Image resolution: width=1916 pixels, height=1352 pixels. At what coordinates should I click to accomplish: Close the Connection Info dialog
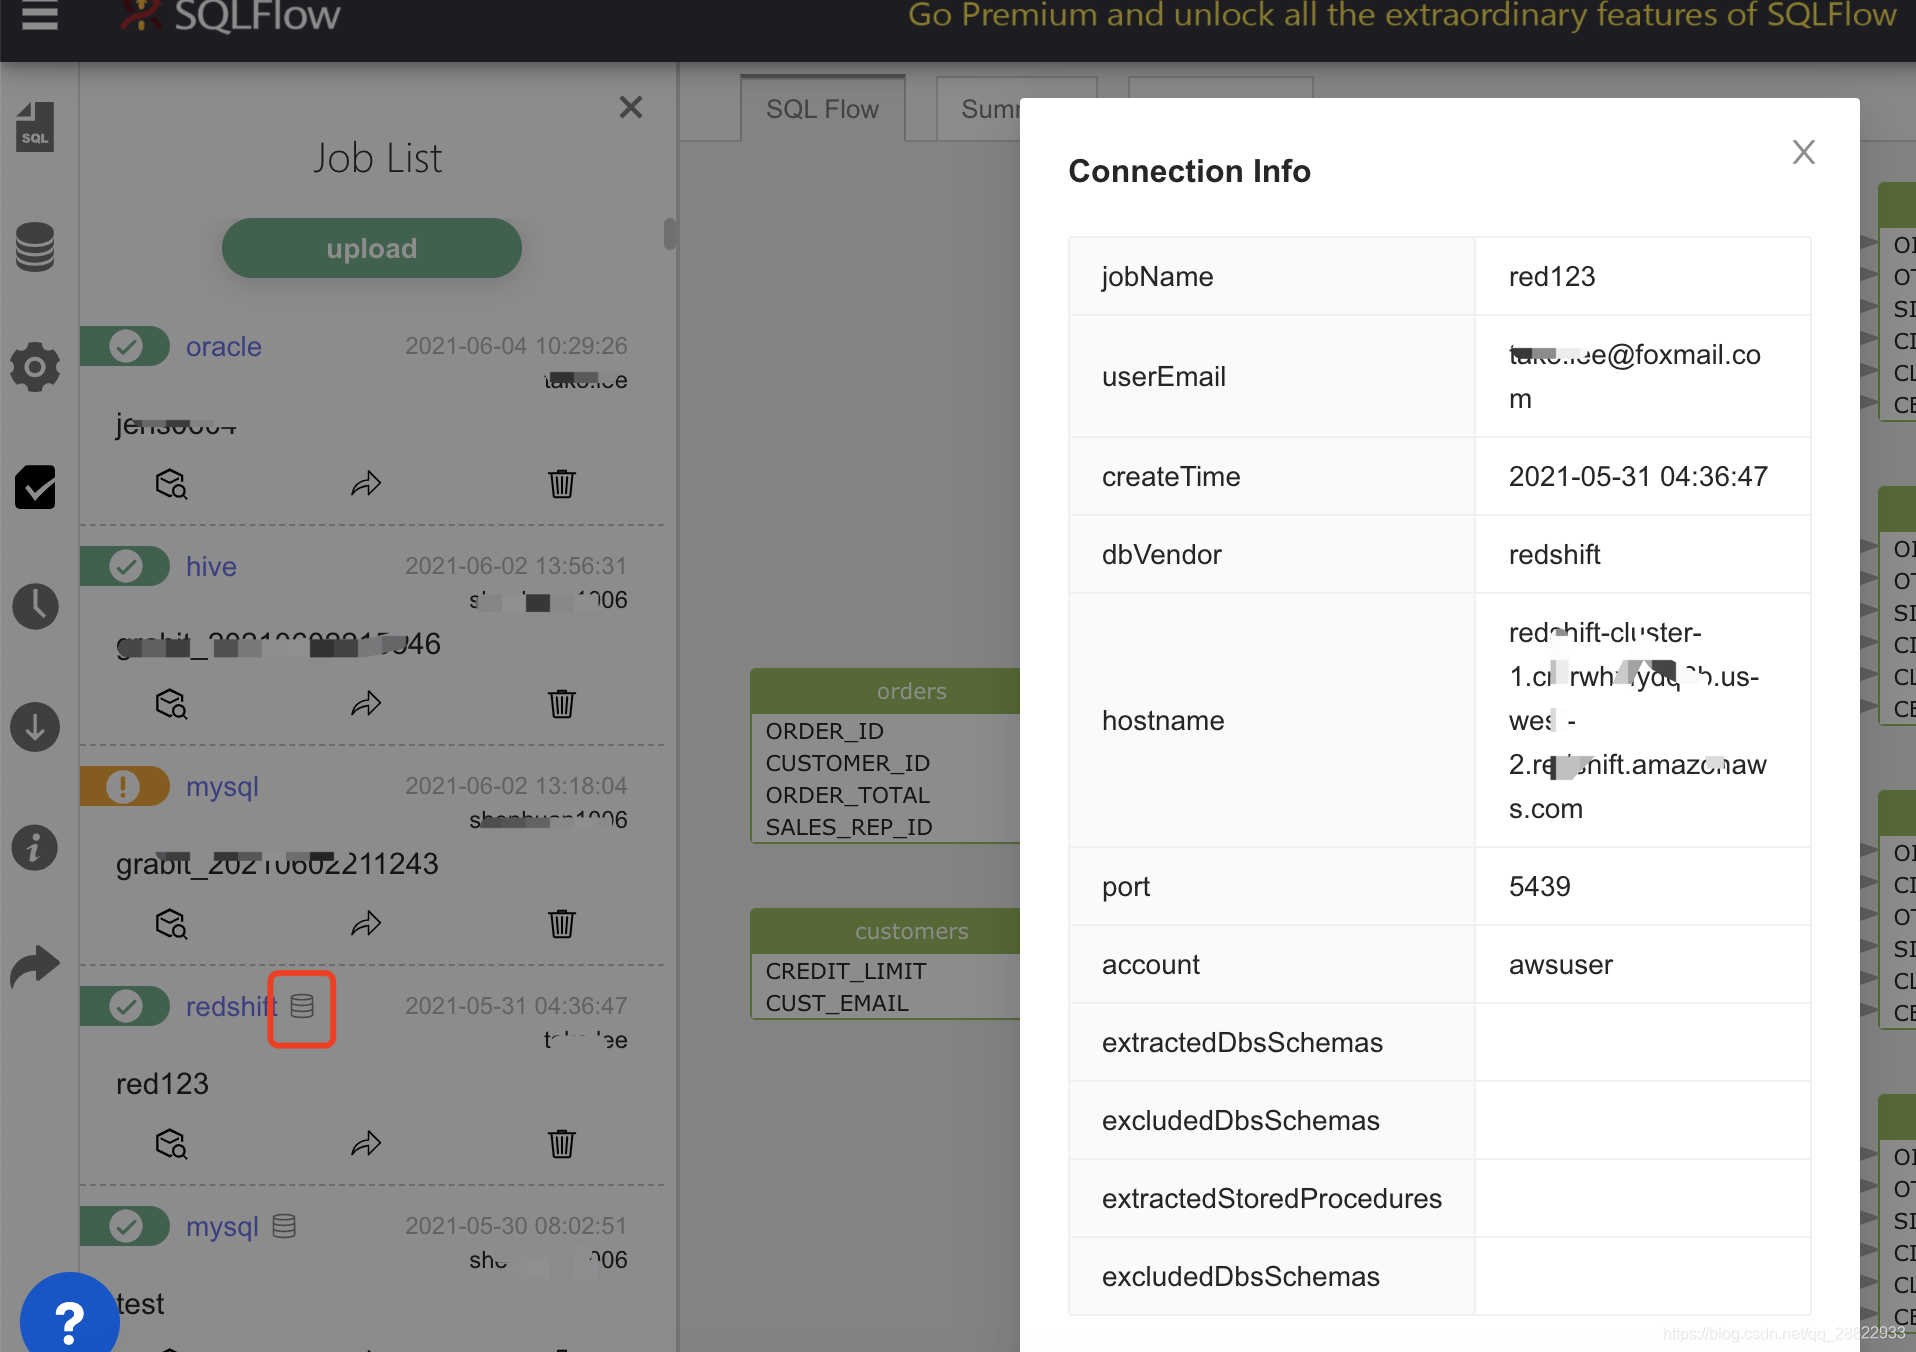1803,152
